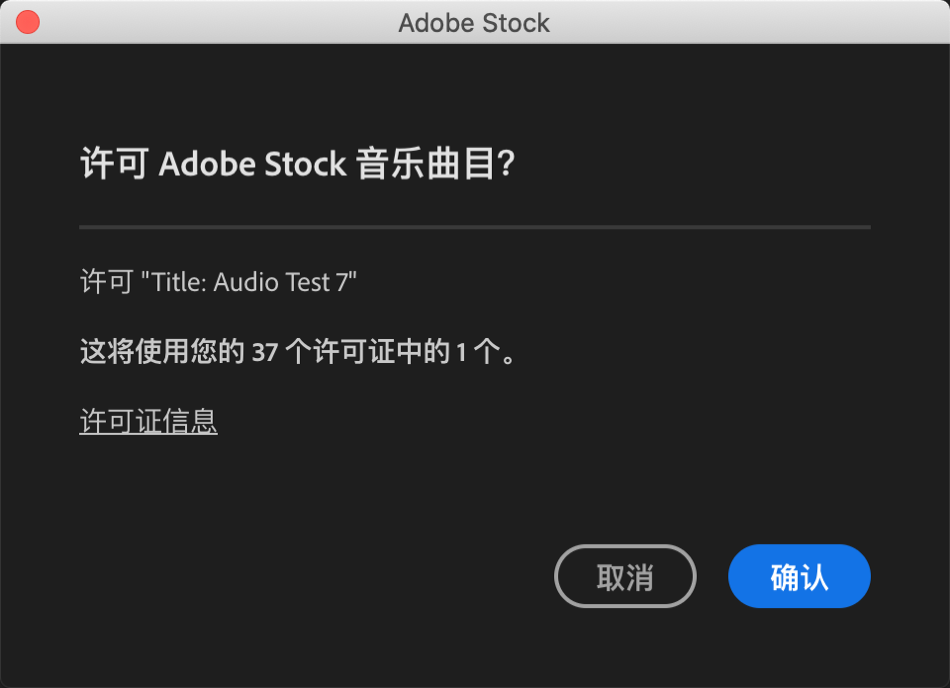
Task: Open license info from the dialog
Action: 148,421
